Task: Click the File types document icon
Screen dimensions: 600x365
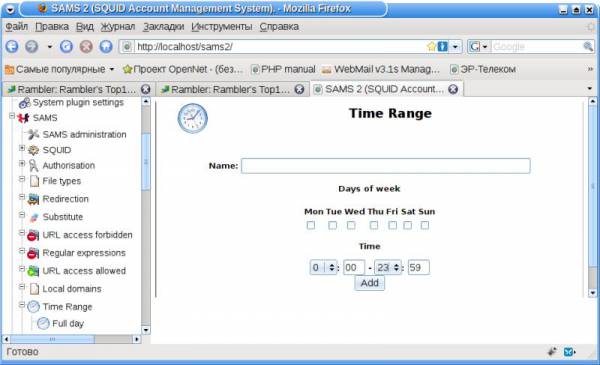Action: (x=34, y=181)
